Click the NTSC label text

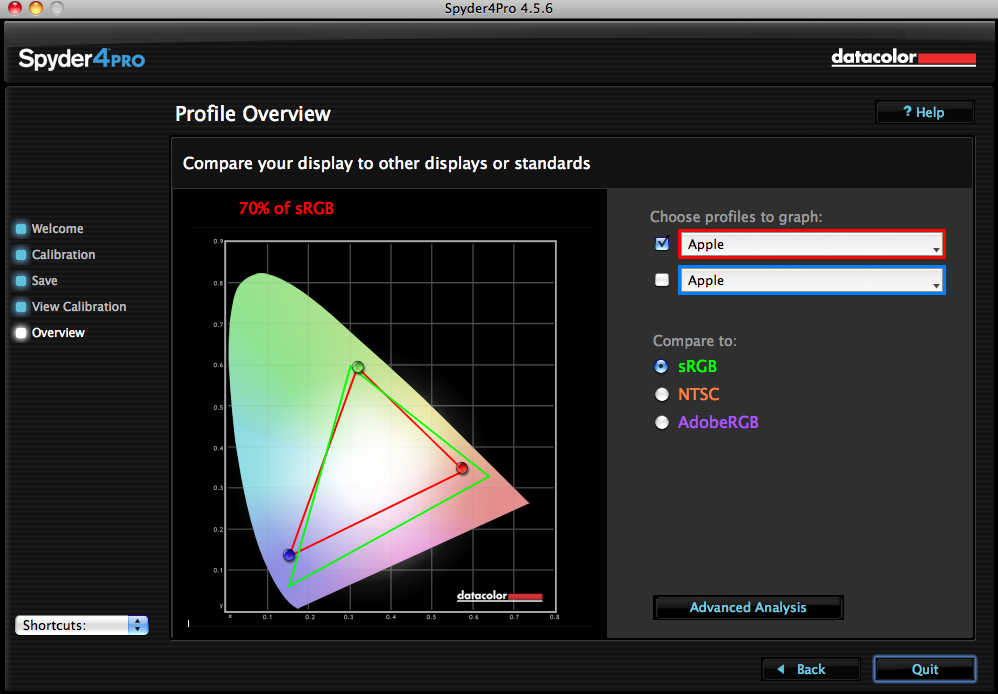[x=699, y=395]
